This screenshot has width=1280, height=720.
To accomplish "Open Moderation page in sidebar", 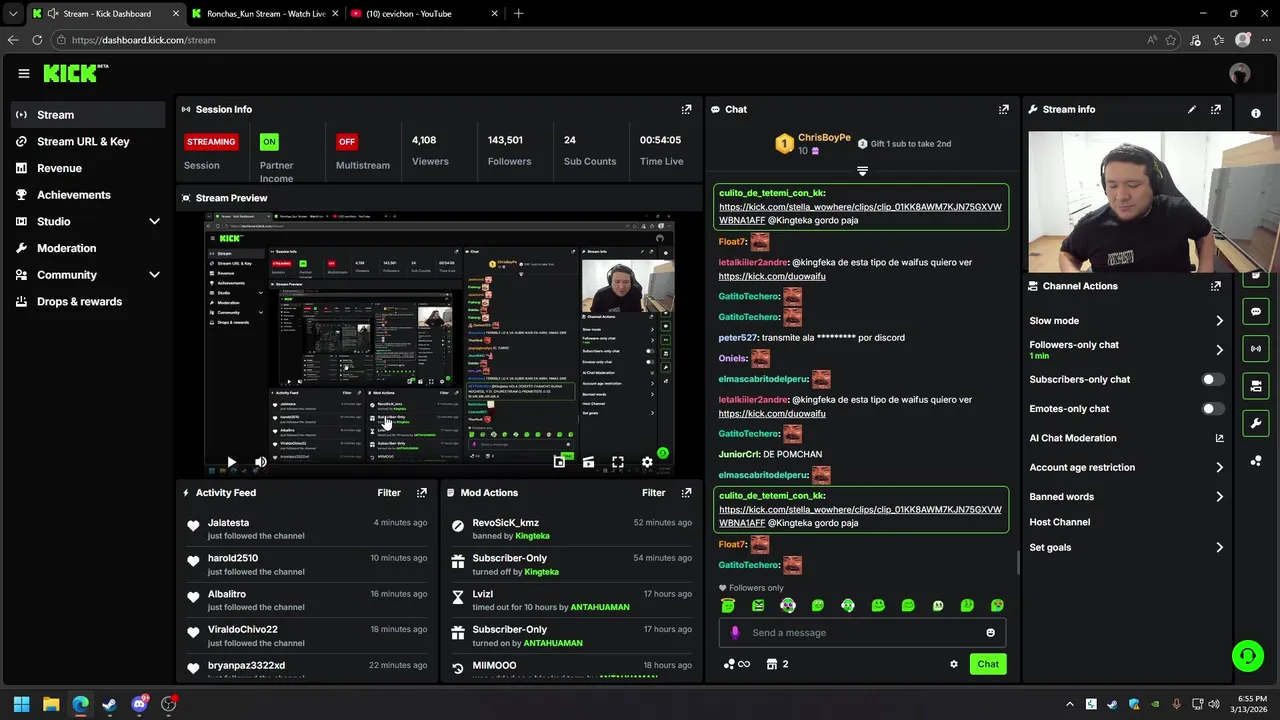I will (x=88, y=248).
